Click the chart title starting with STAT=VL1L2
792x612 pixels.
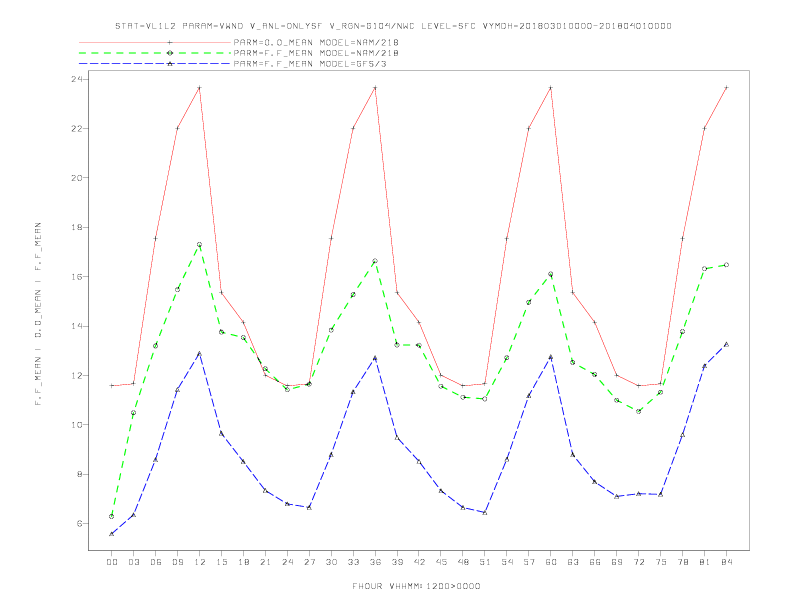393,26
